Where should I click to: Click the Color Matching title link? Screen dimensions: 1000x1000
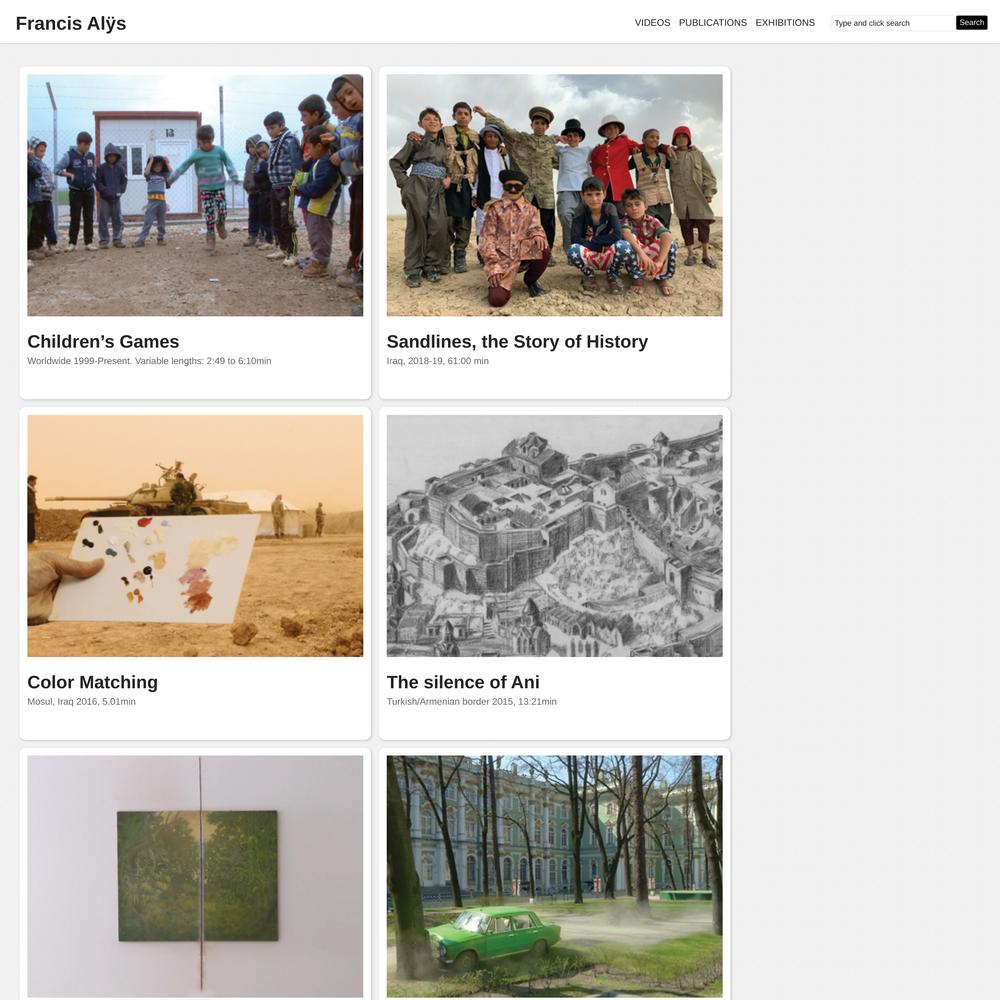(x=92, y=682)
